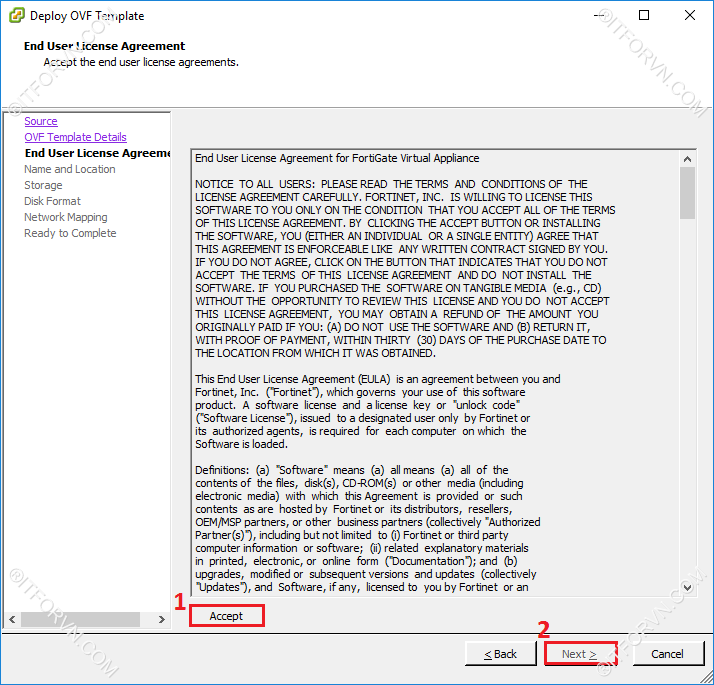Click the vSphere icon in the title bar
The image size is (714, 685).
[16, 15]
